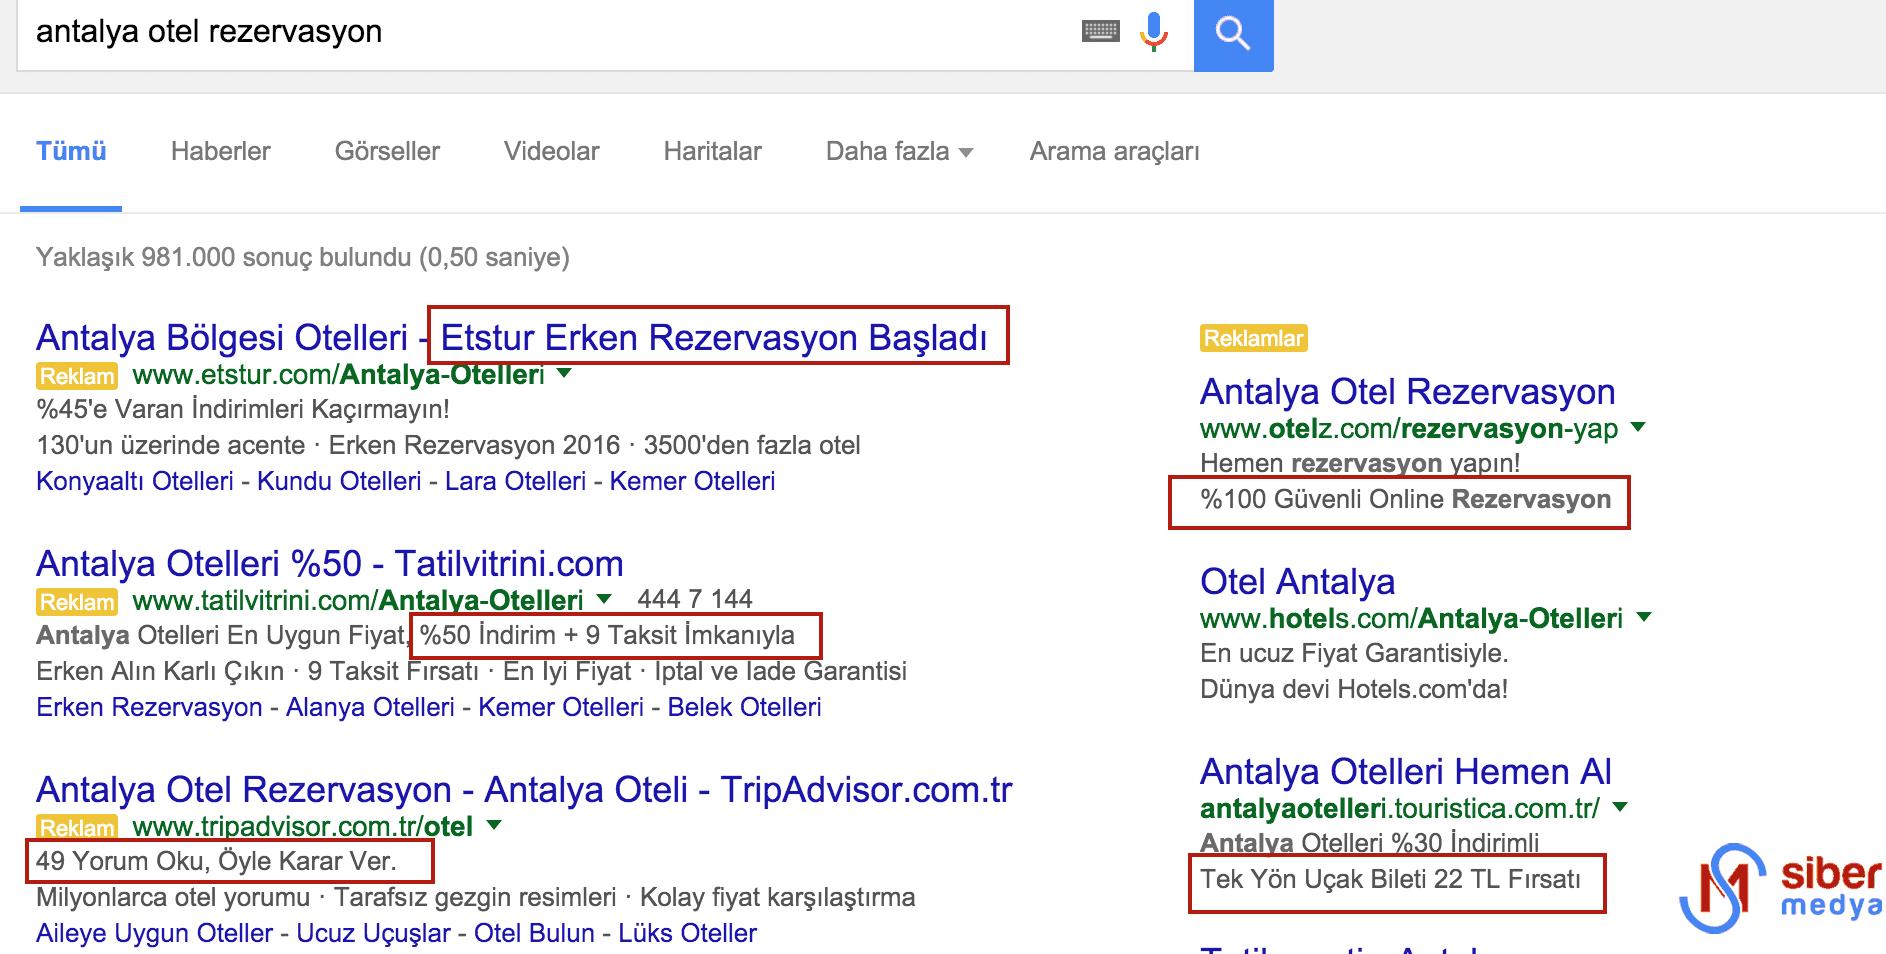This screenshot has width=1886, height=954.
Task: Click text 'En ucuz Fiyat Garantisiyle.'
Action: point(1354,654)
